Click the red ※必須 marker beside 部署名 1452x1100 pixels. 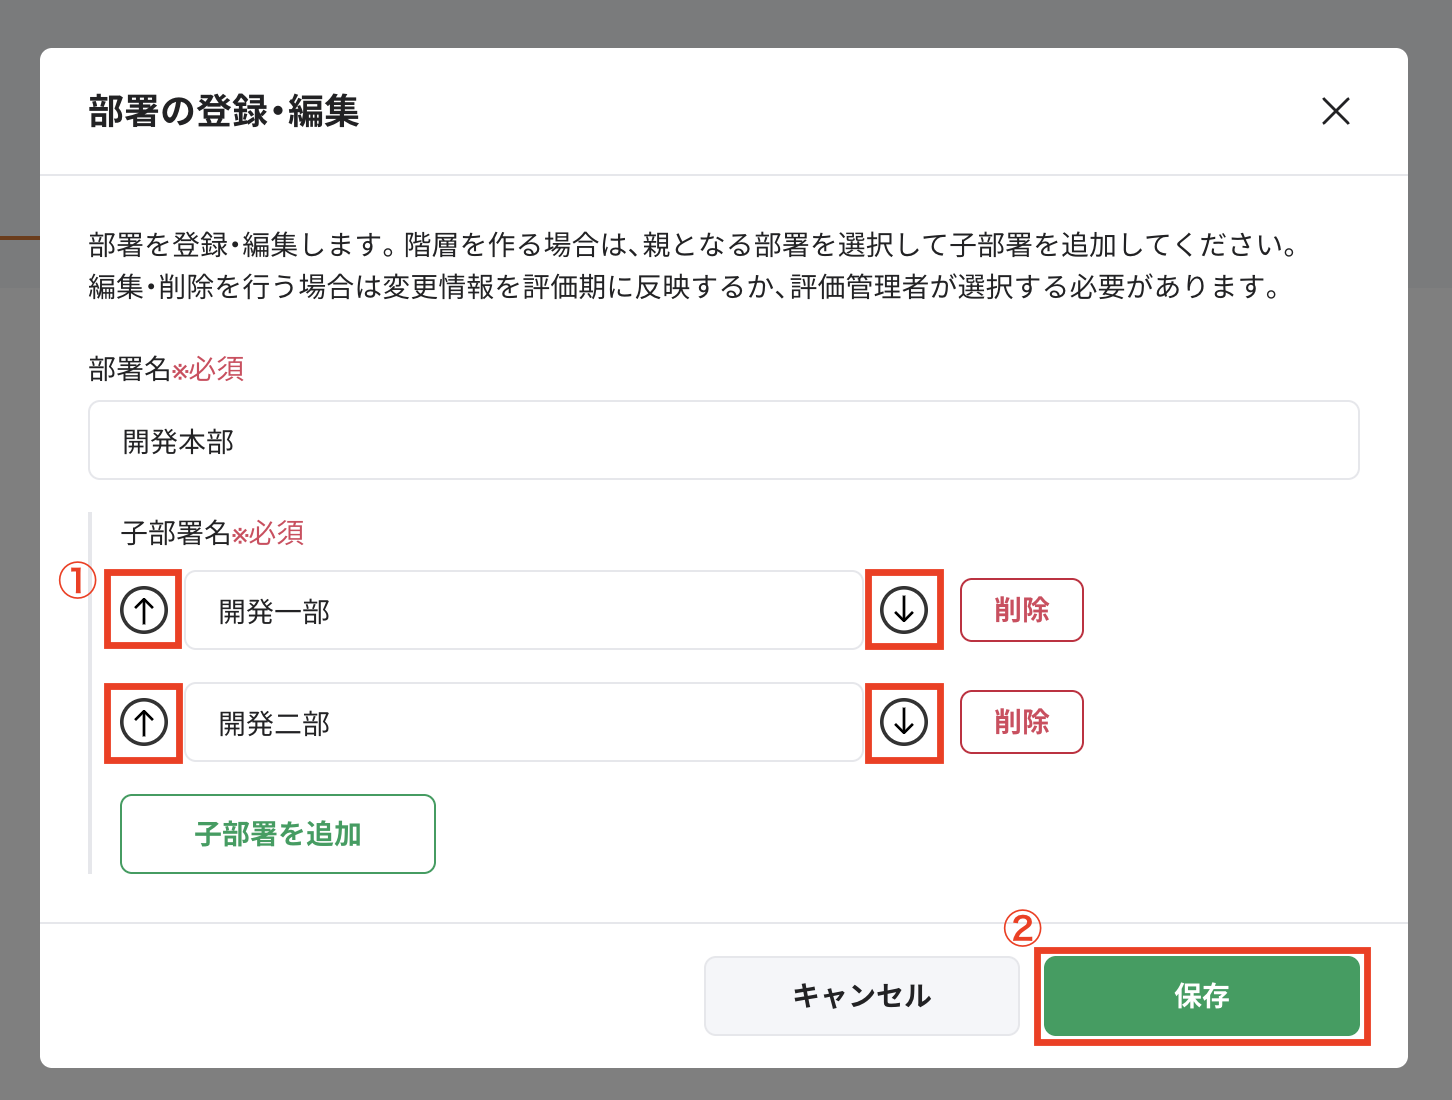pos(208,369)
